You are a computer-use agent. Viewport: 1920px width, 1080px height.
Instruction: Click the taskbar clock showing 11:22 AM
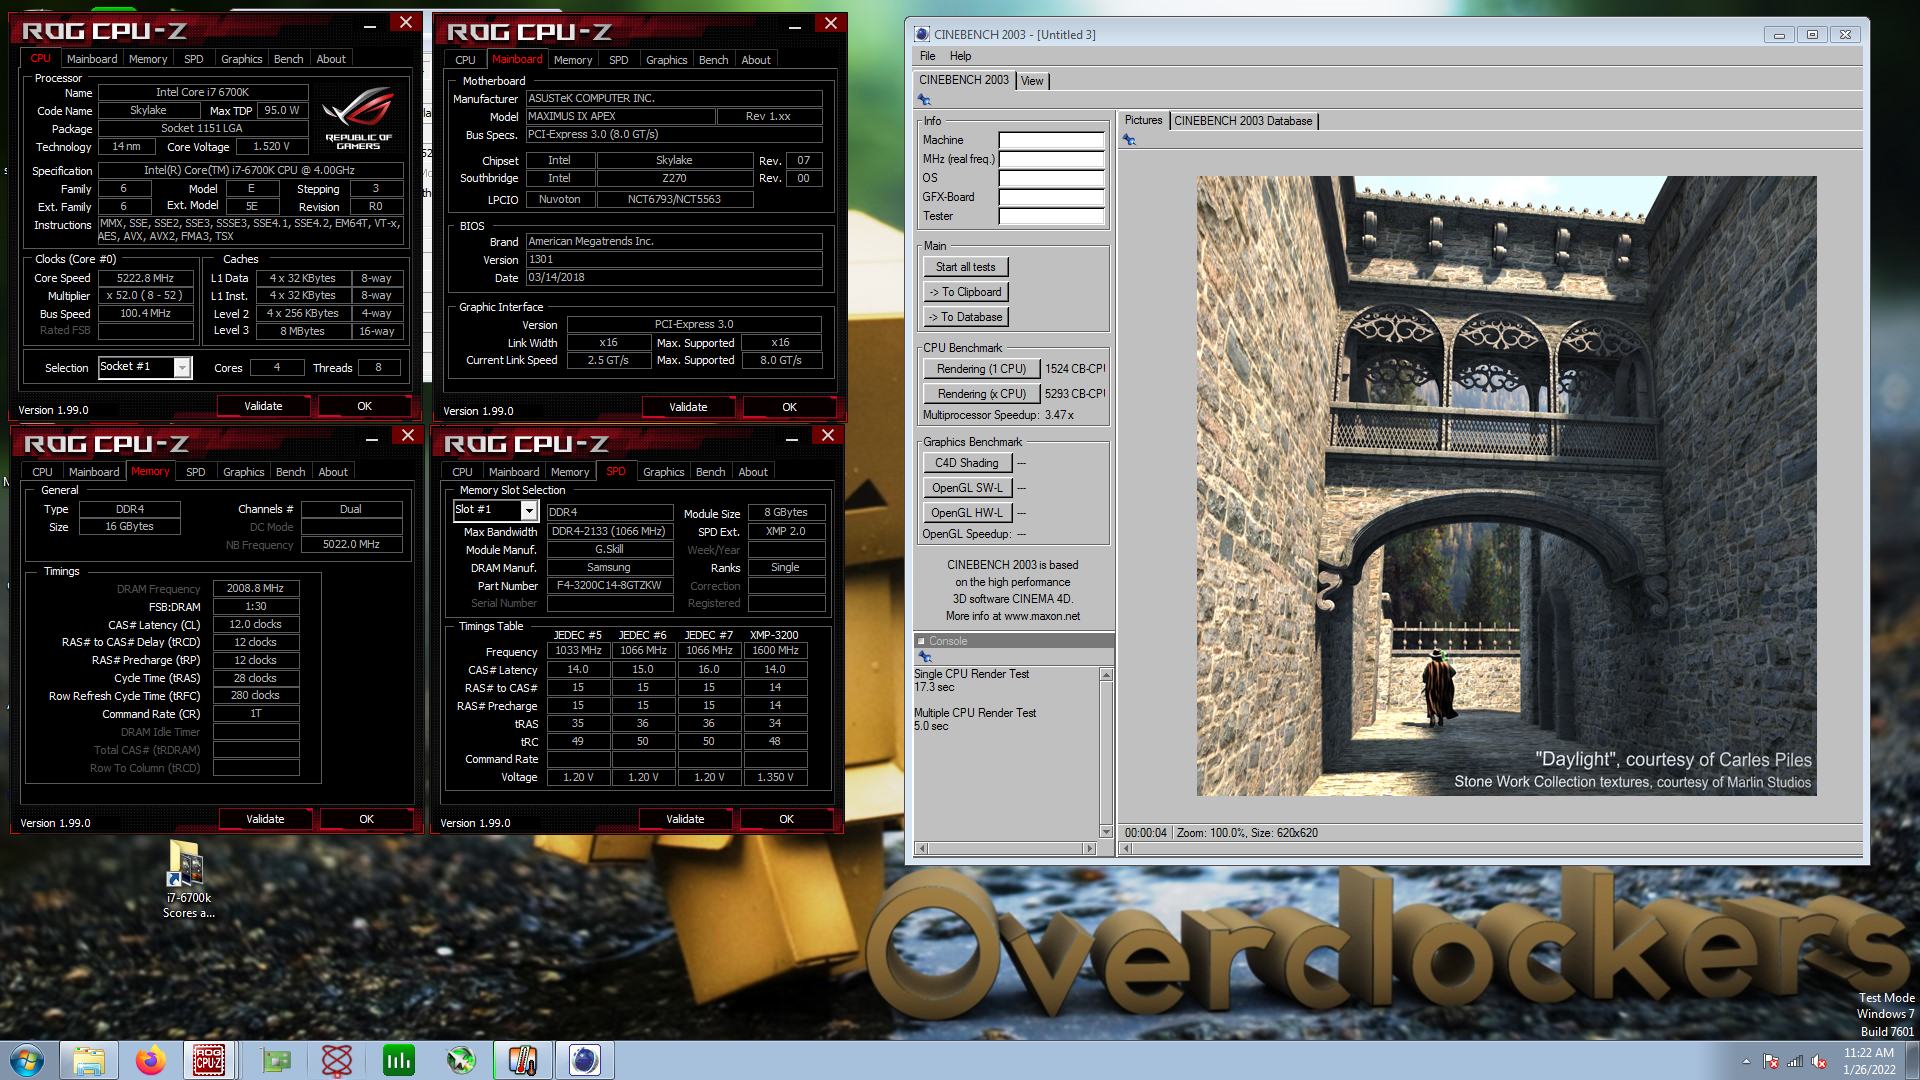[x=1869, y=1061]
